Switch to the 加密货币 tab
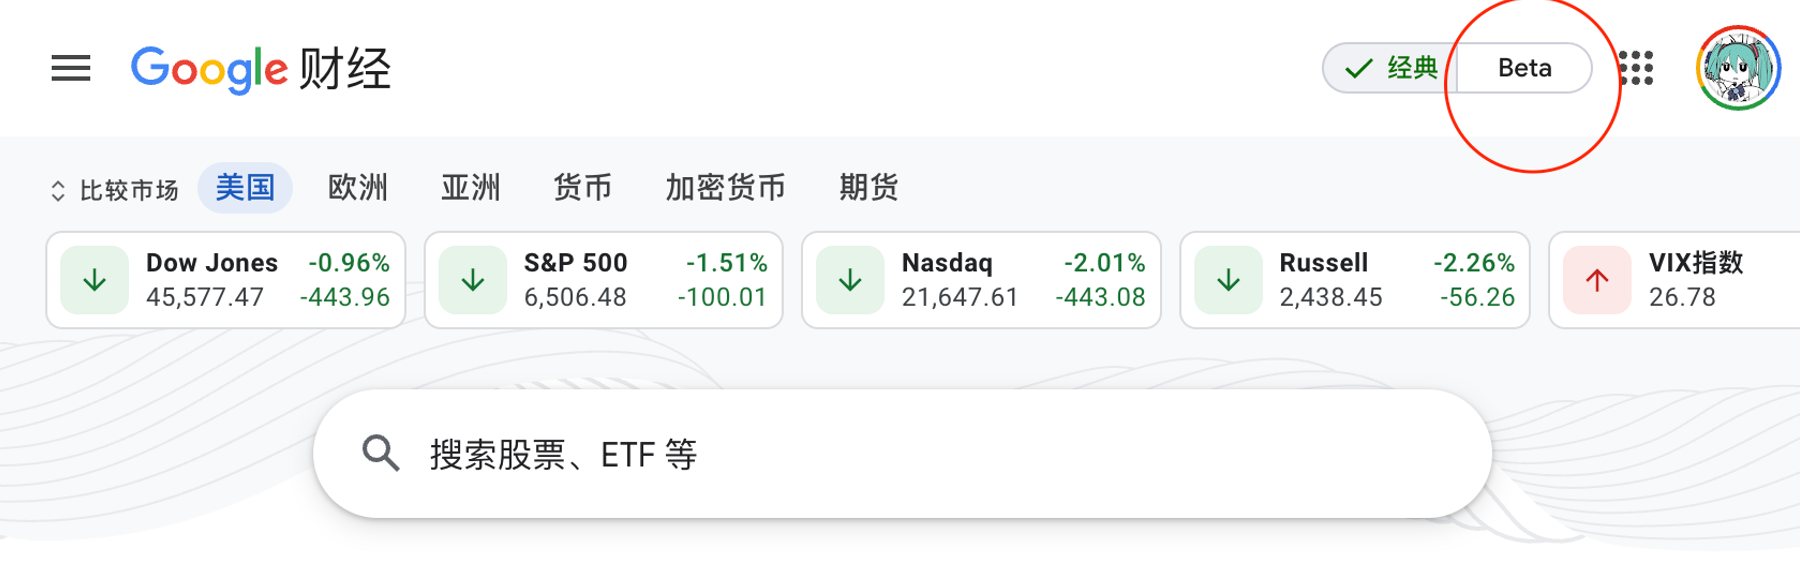This screenshot has height=582, width=1800. tap(724, 188)
